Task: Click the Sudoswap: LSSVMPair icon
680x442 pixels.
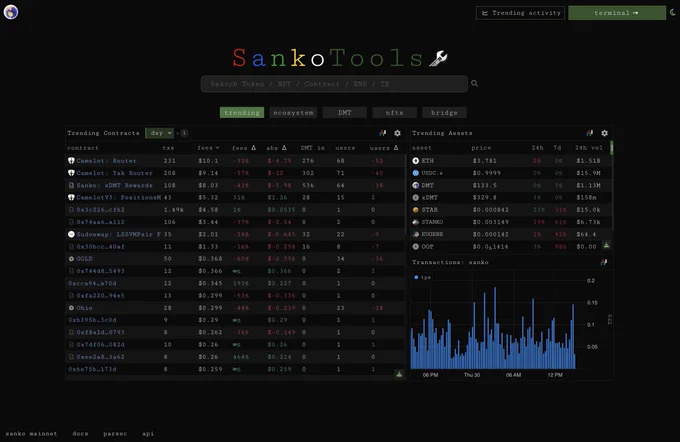Action: click(71, 234)
